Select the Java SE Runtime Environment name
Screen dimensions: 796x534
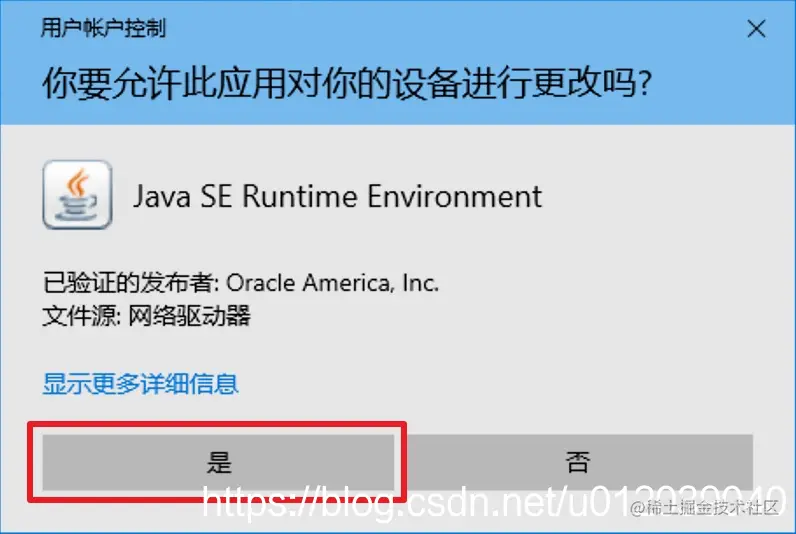pos(338,196)
